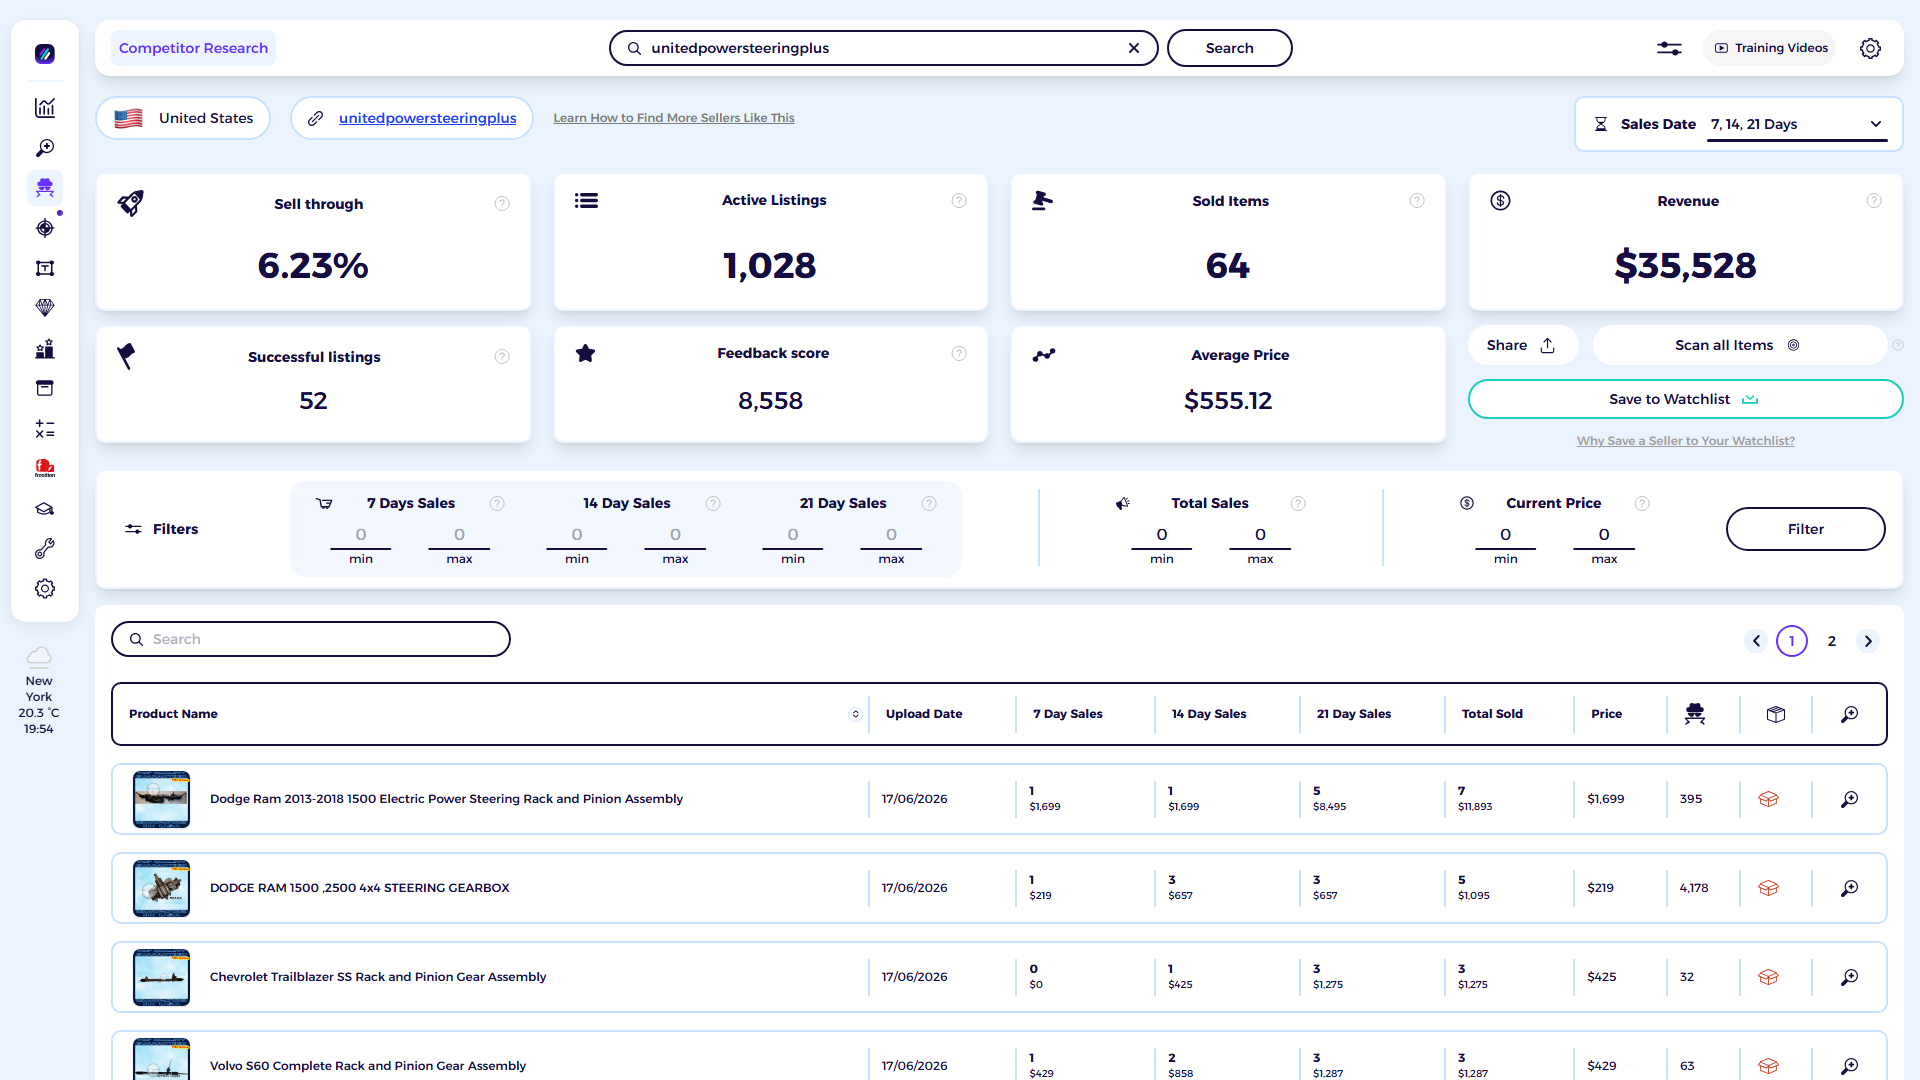Open the graduation cap academy icon
The height and width of the screenshot is (1080, 1920).
click(x=45, y=509)
